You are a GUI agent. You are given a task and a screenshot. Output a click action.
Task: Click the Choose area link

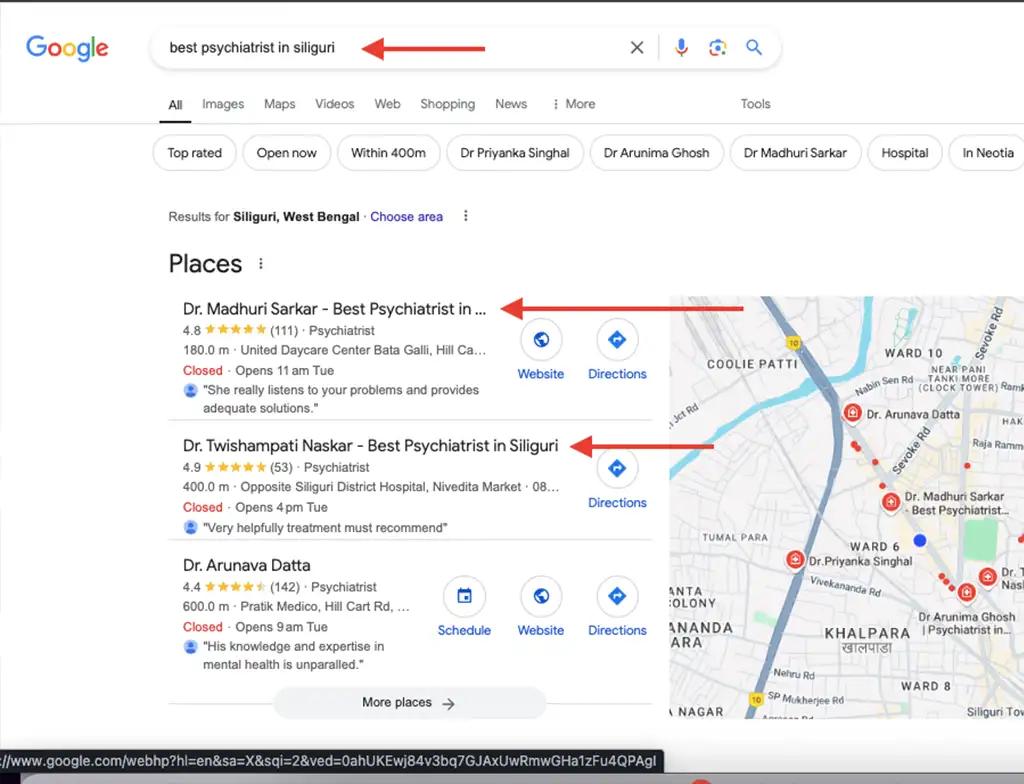click(x=406, y=217)
